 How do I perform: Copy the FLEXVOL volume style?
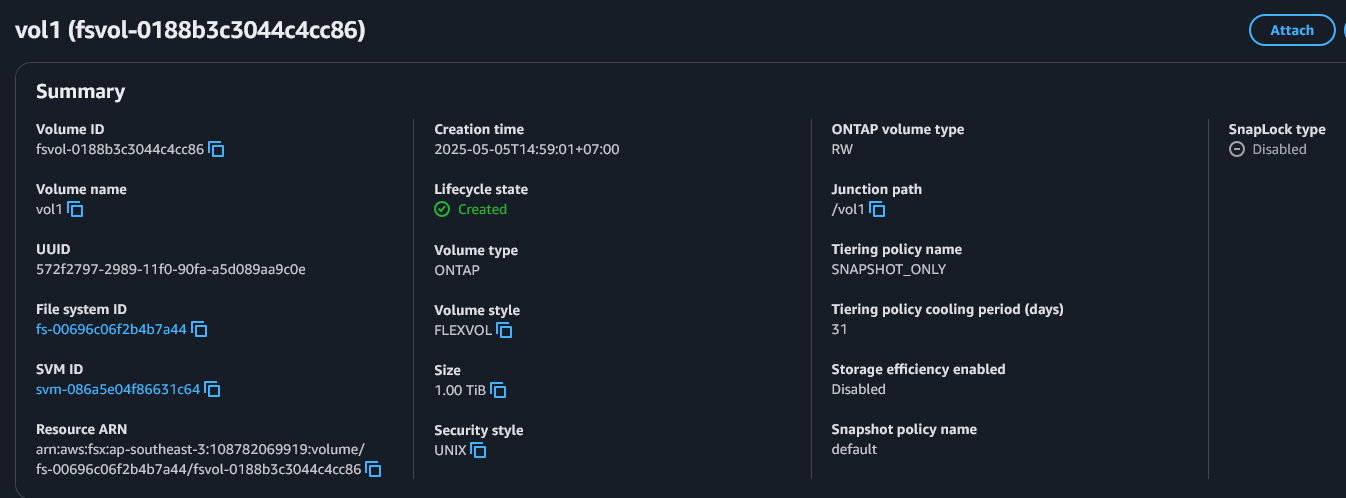pyautogui.click(x=505, y=330)
